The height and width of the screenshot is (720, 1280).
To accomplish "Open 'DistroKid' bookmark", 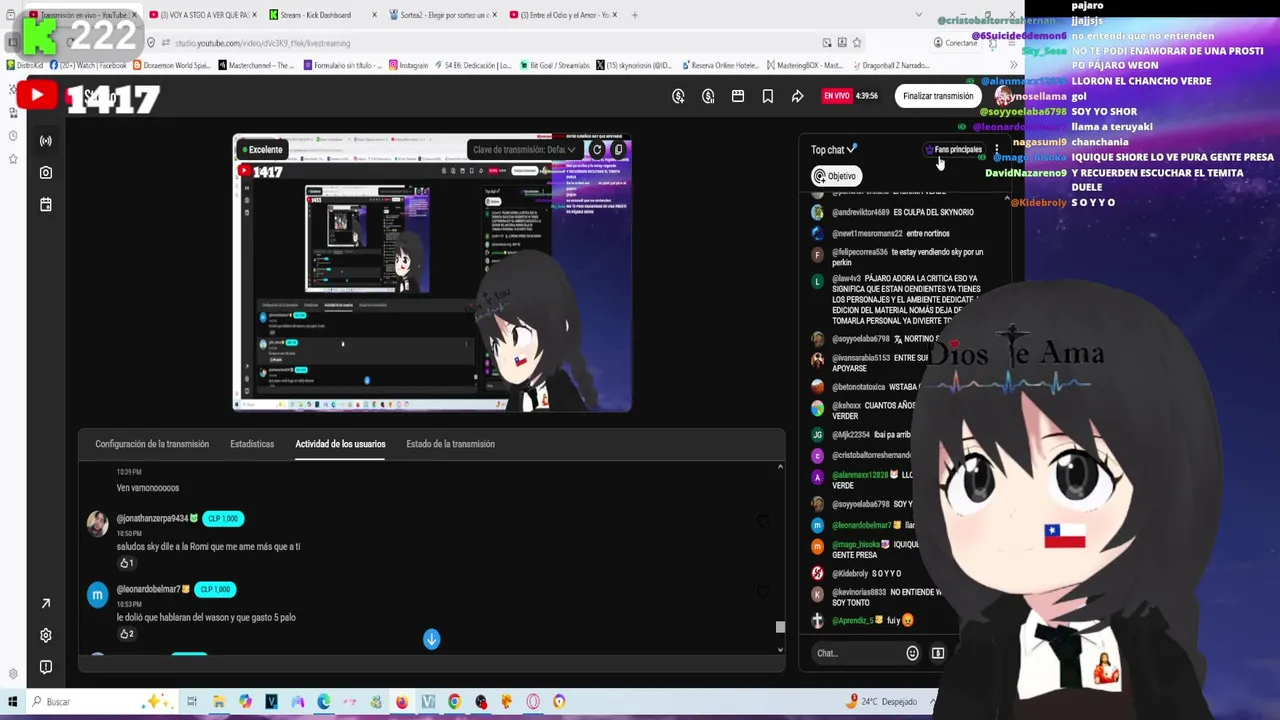I will 24,65.
